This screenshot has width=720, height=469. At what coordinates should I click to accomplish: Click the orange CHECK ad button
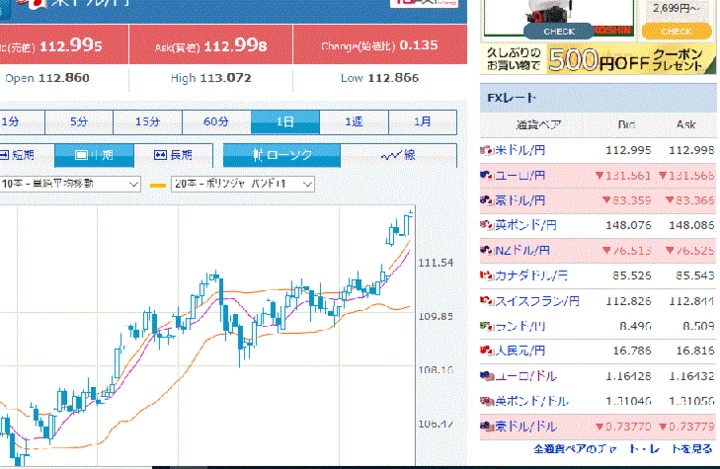click(x=676, y=31)
